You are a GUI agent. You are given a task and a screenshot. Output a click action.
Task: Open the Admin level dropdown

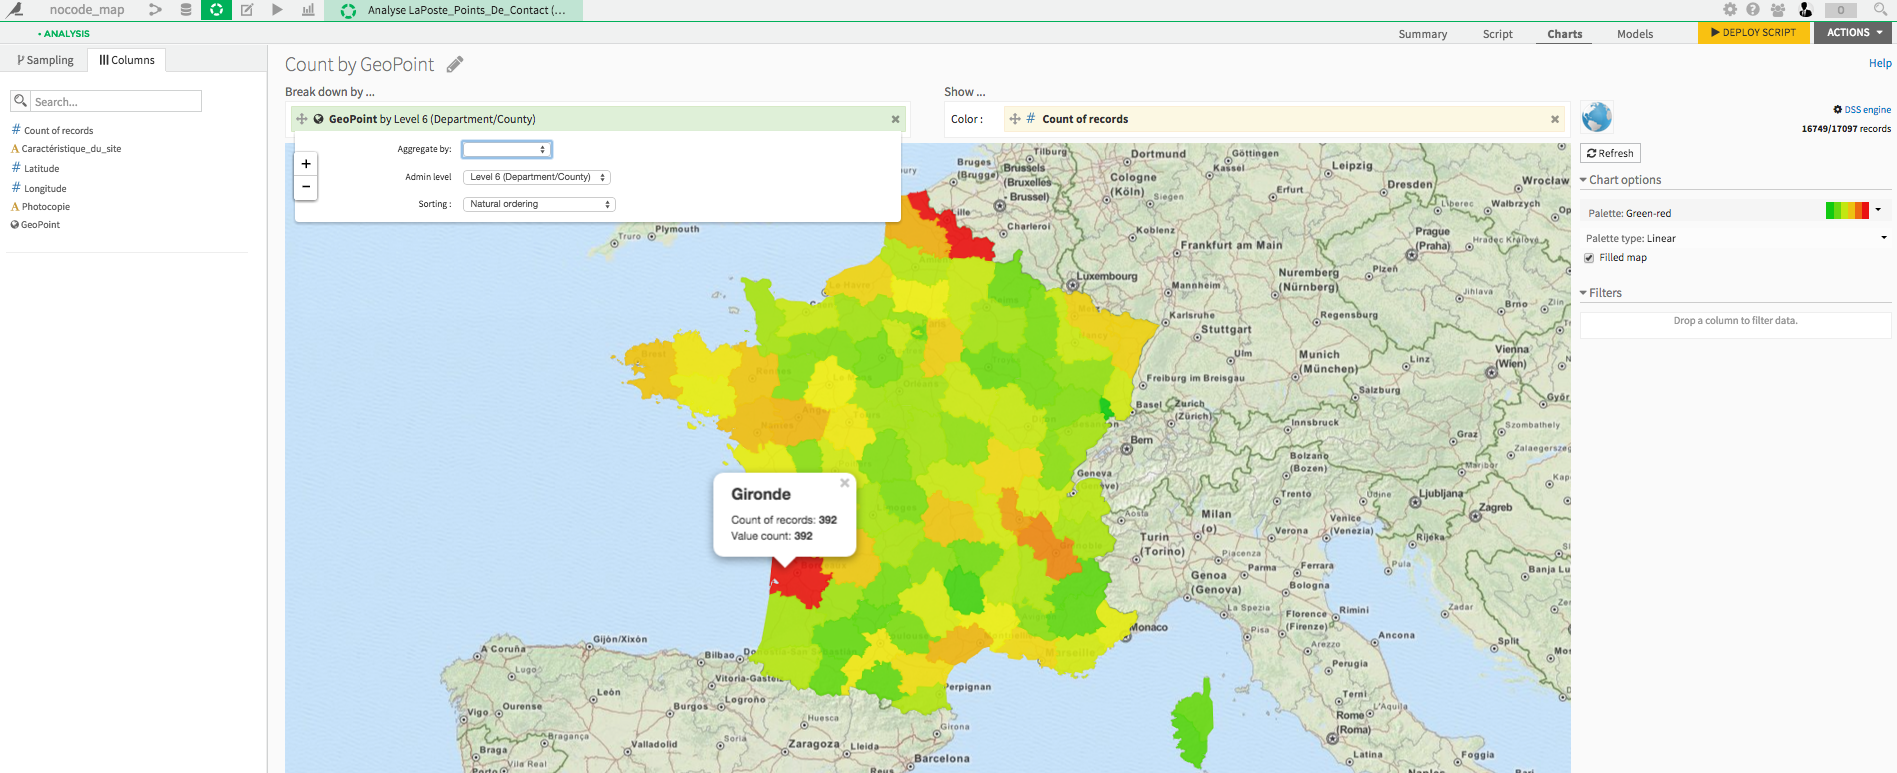(x=537, y=177)
